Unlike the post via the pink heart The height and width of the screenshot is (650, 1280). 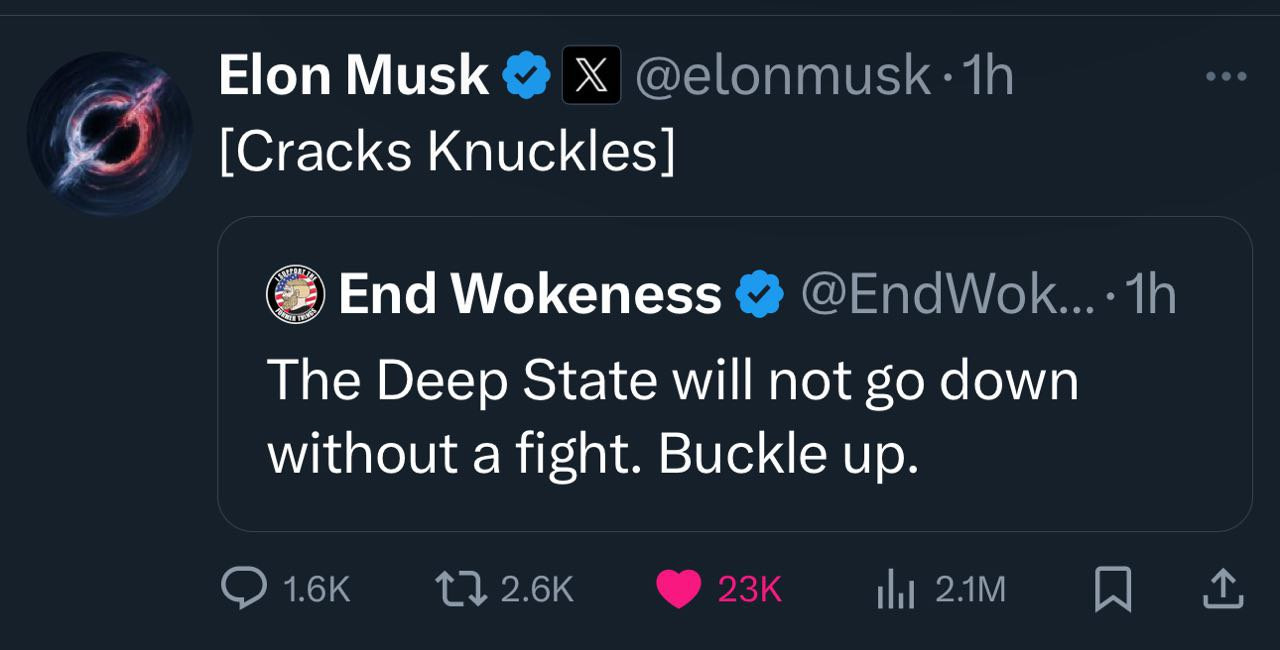(679, 588)
